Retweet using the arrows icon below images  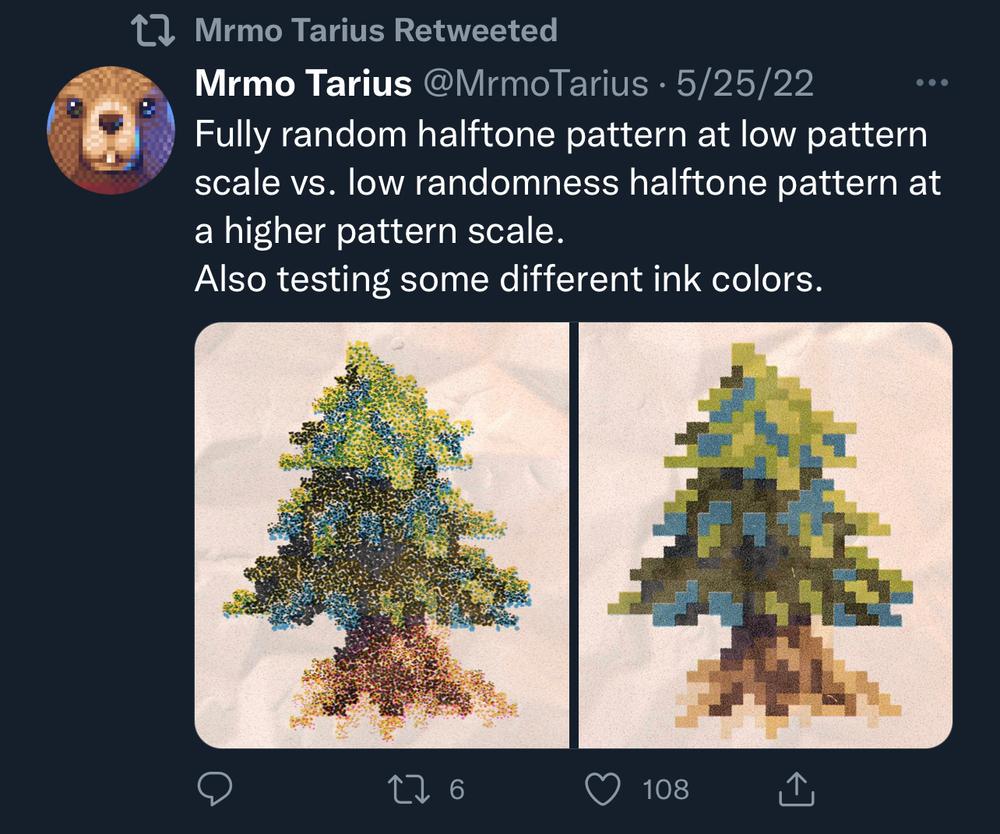(409, 789)
